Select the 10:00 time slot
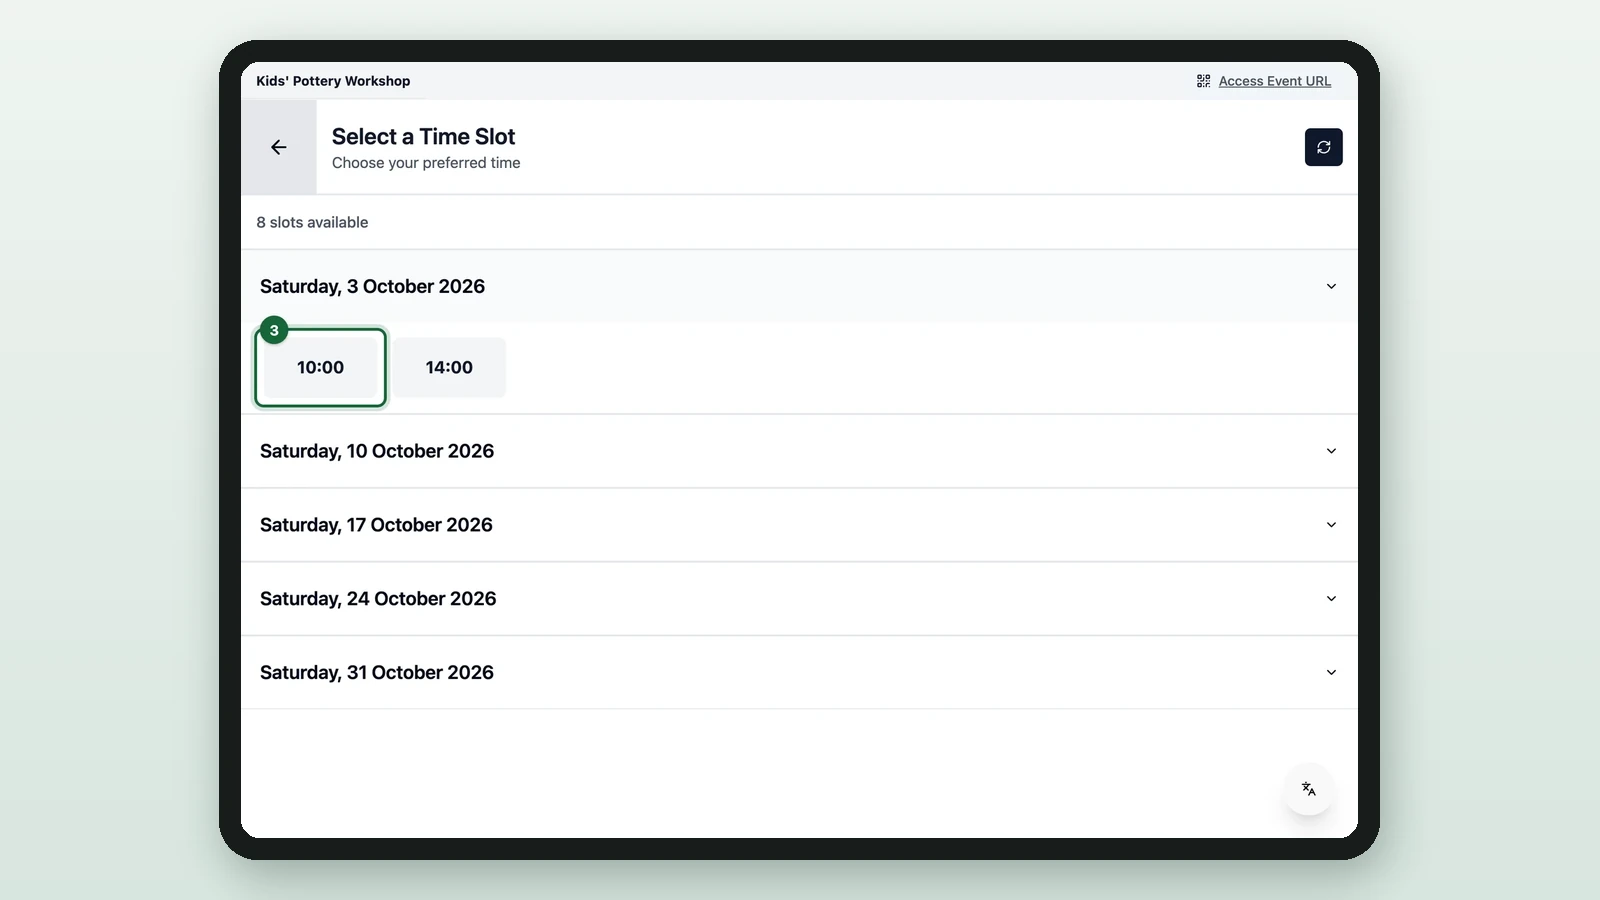Image resolution: width=1600 pixels, height=900 pixels. point(320,367)
